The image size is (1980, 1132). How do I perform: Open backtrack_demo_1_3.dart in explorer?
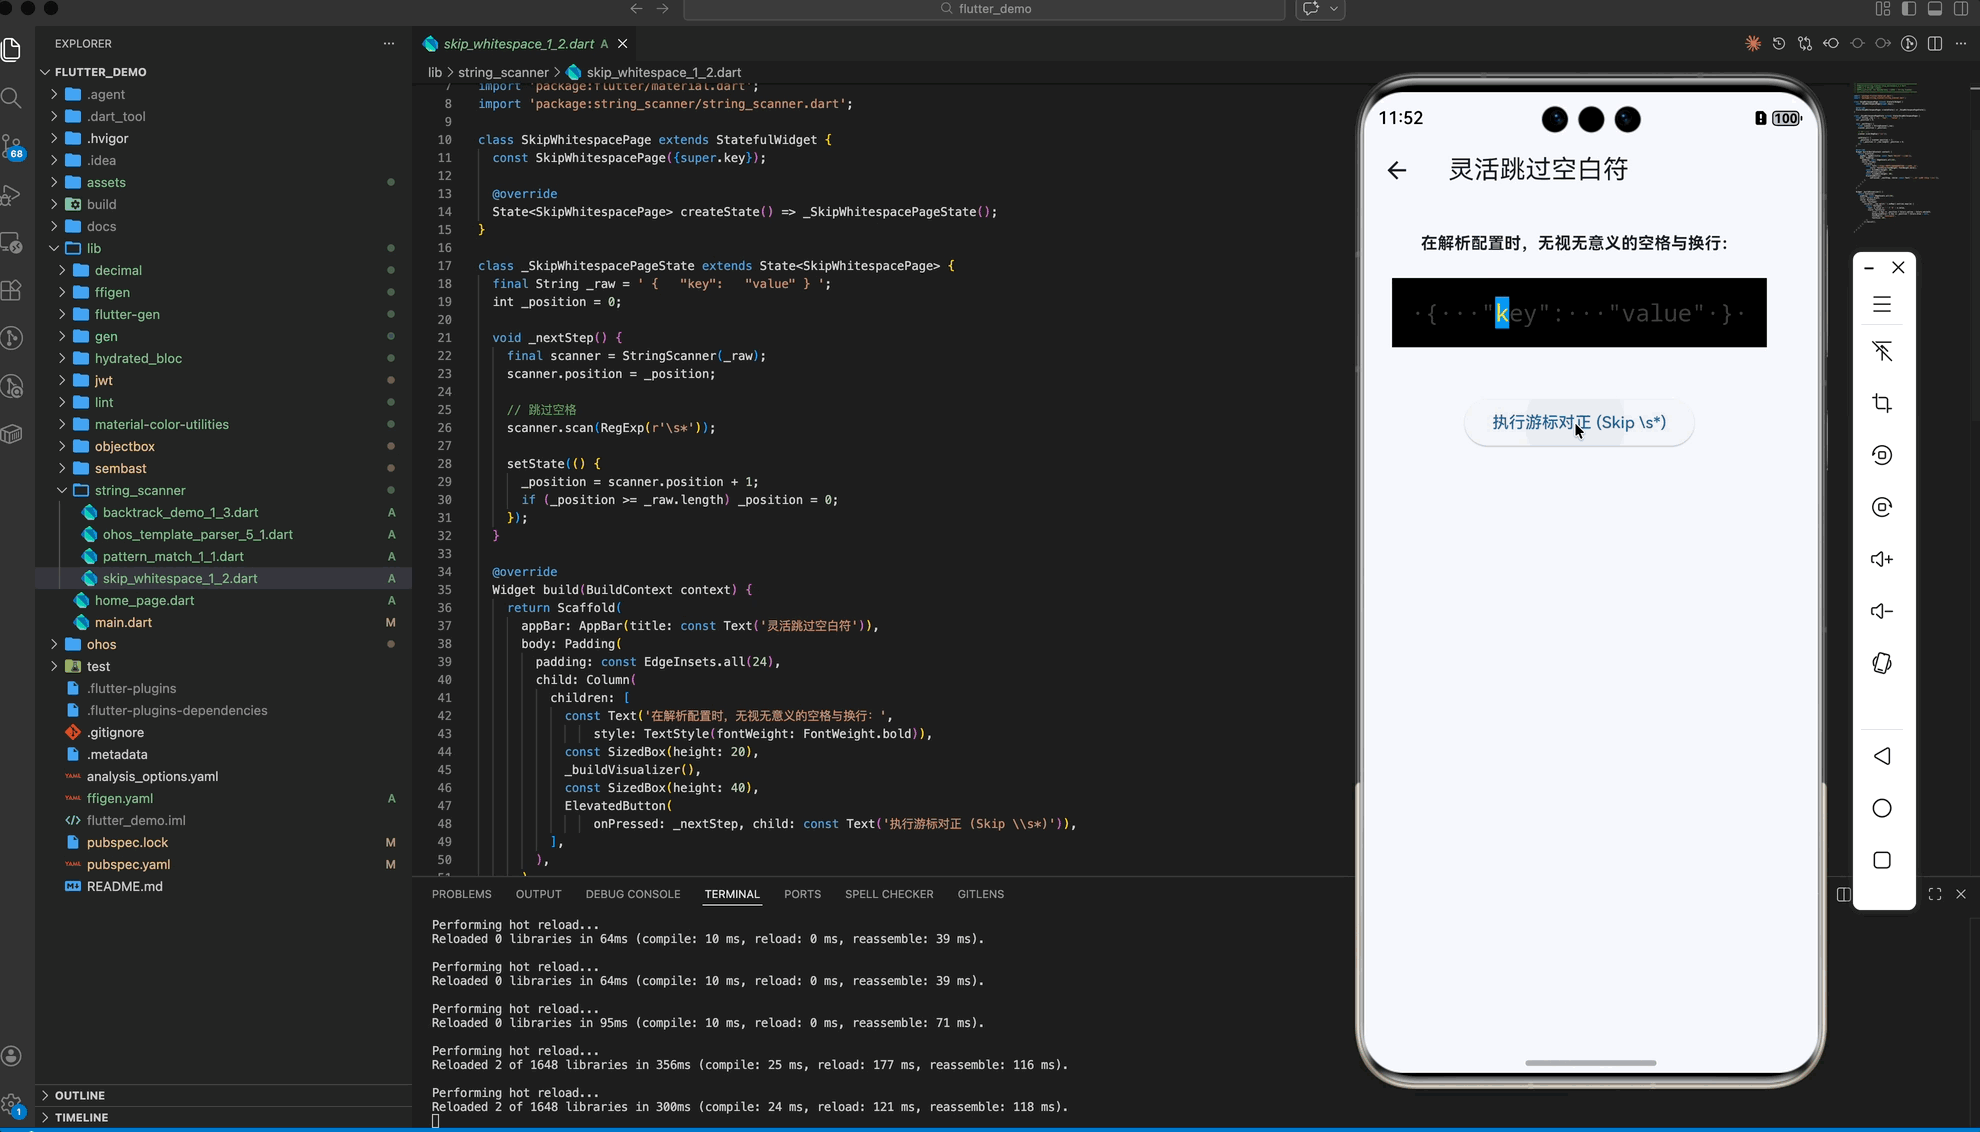pos(180,513)
